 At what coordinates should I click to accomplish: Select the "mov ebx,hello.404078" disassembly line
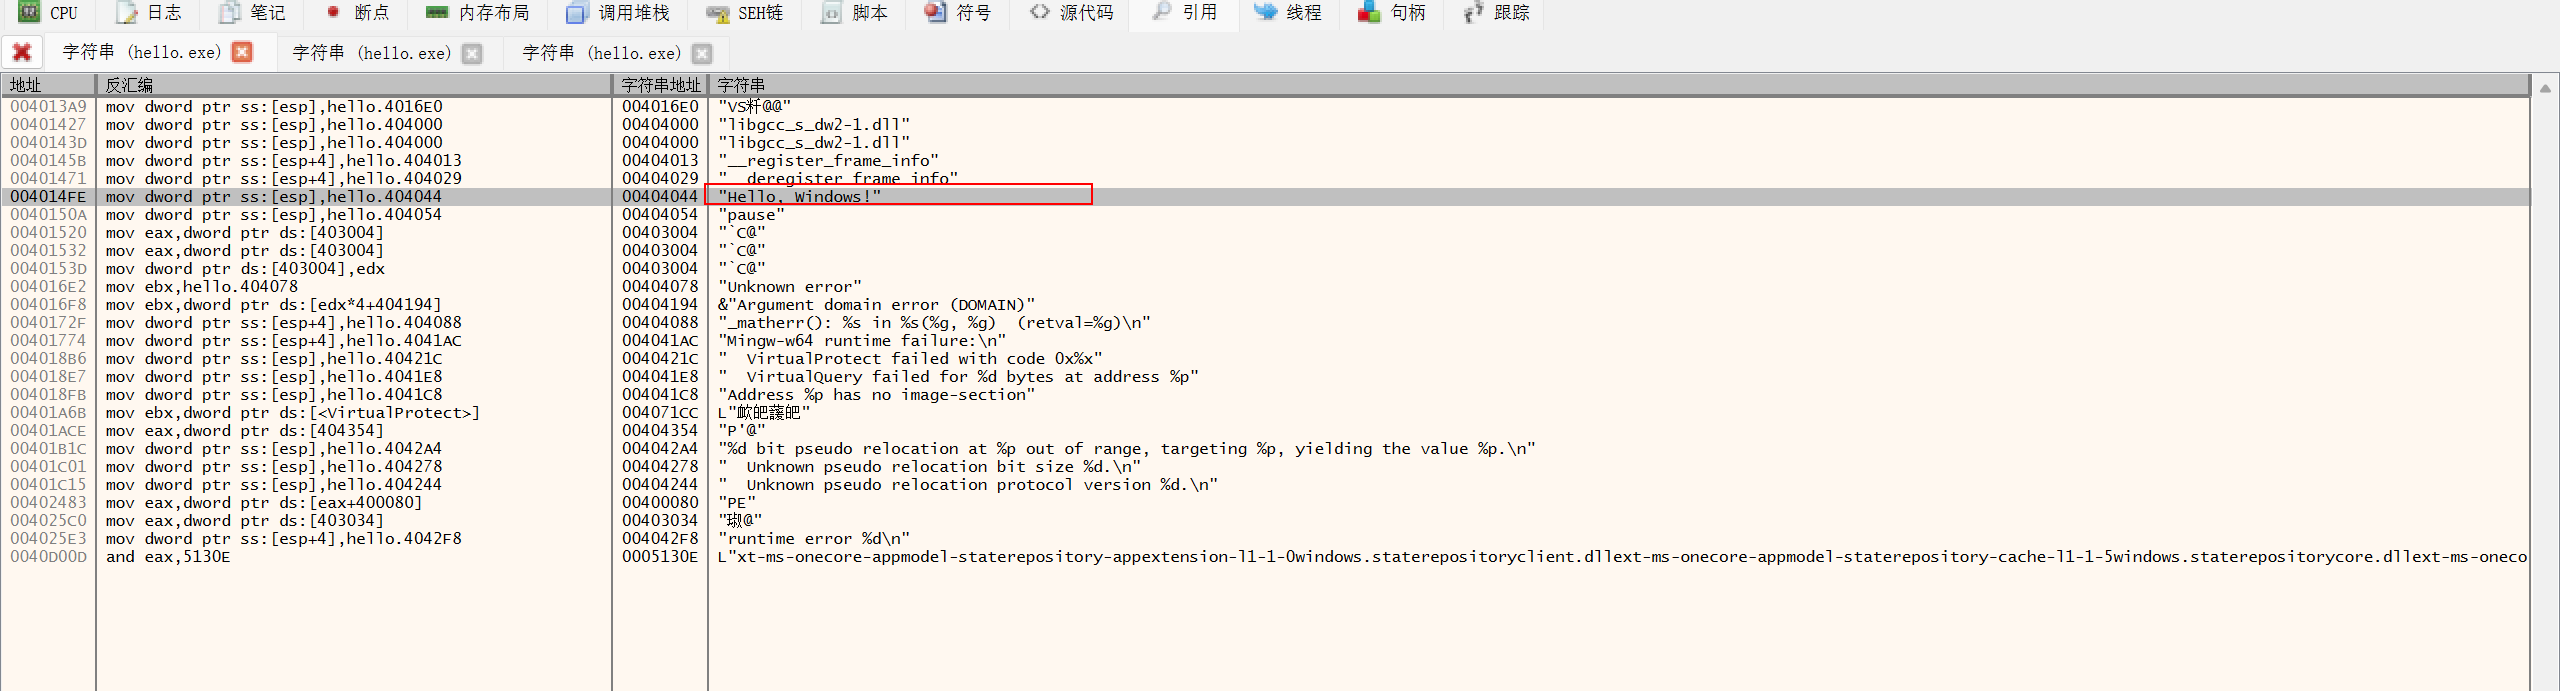pyautogui.click(x=202, y=287)
